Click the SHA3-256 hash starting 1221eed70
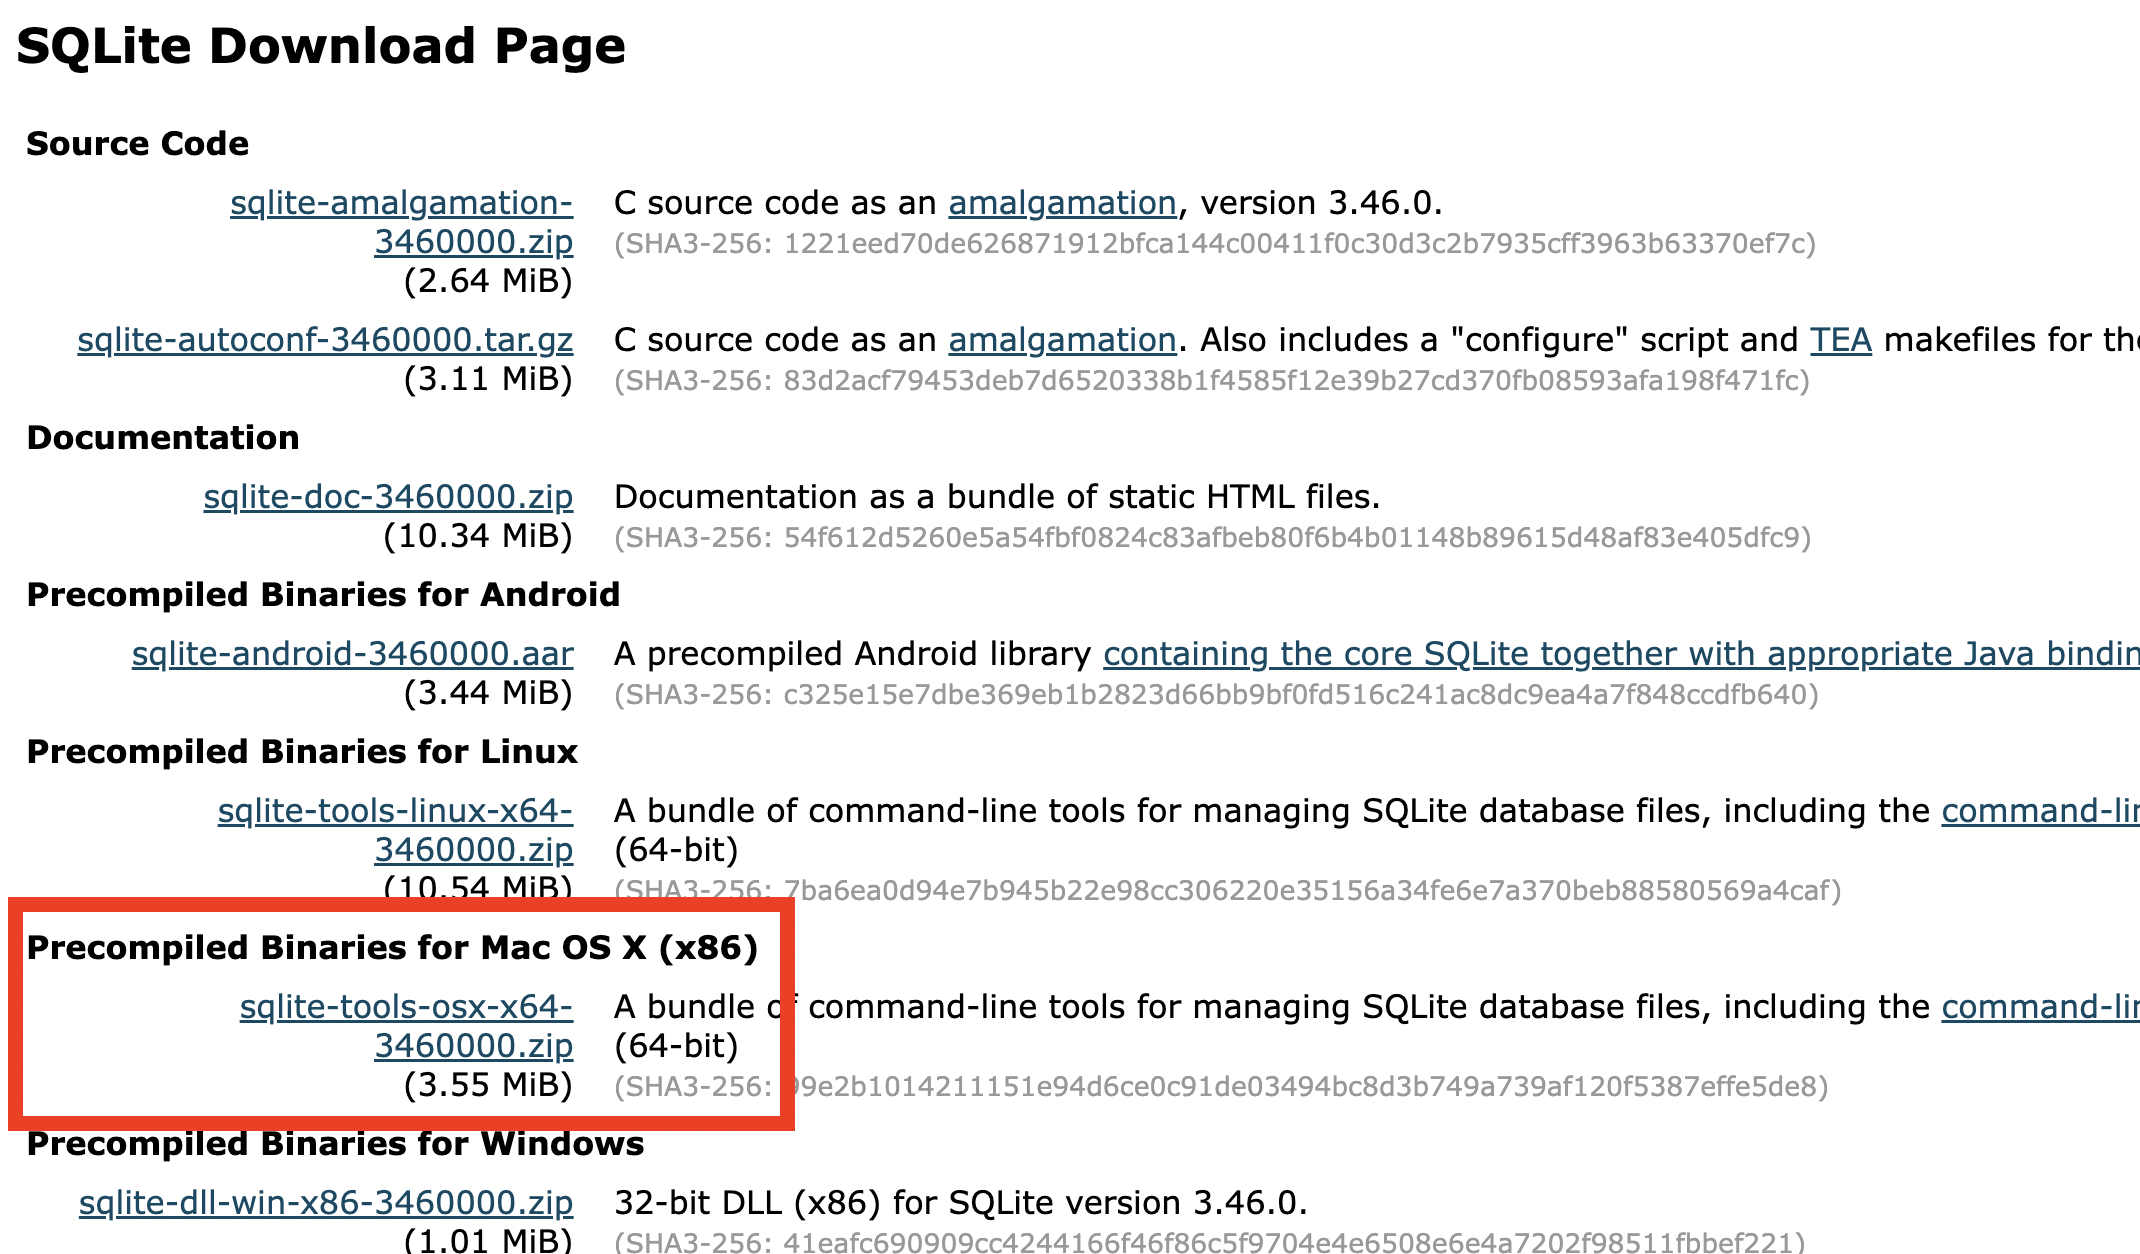Viewport: 2140px width, 1254px height. pos(1215,244)
